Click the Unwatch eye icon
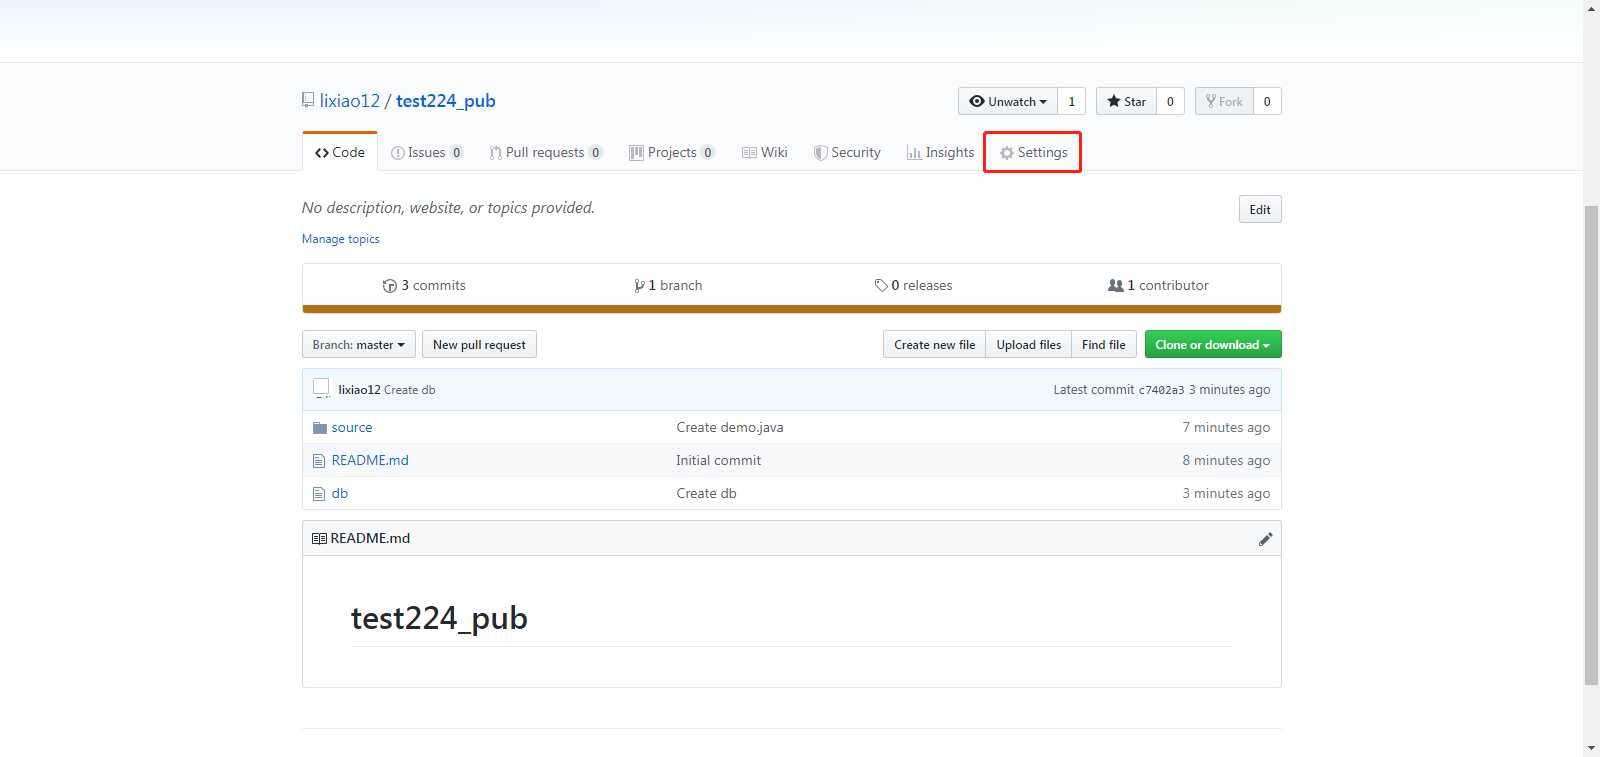1600x757 pixels. 977,101
